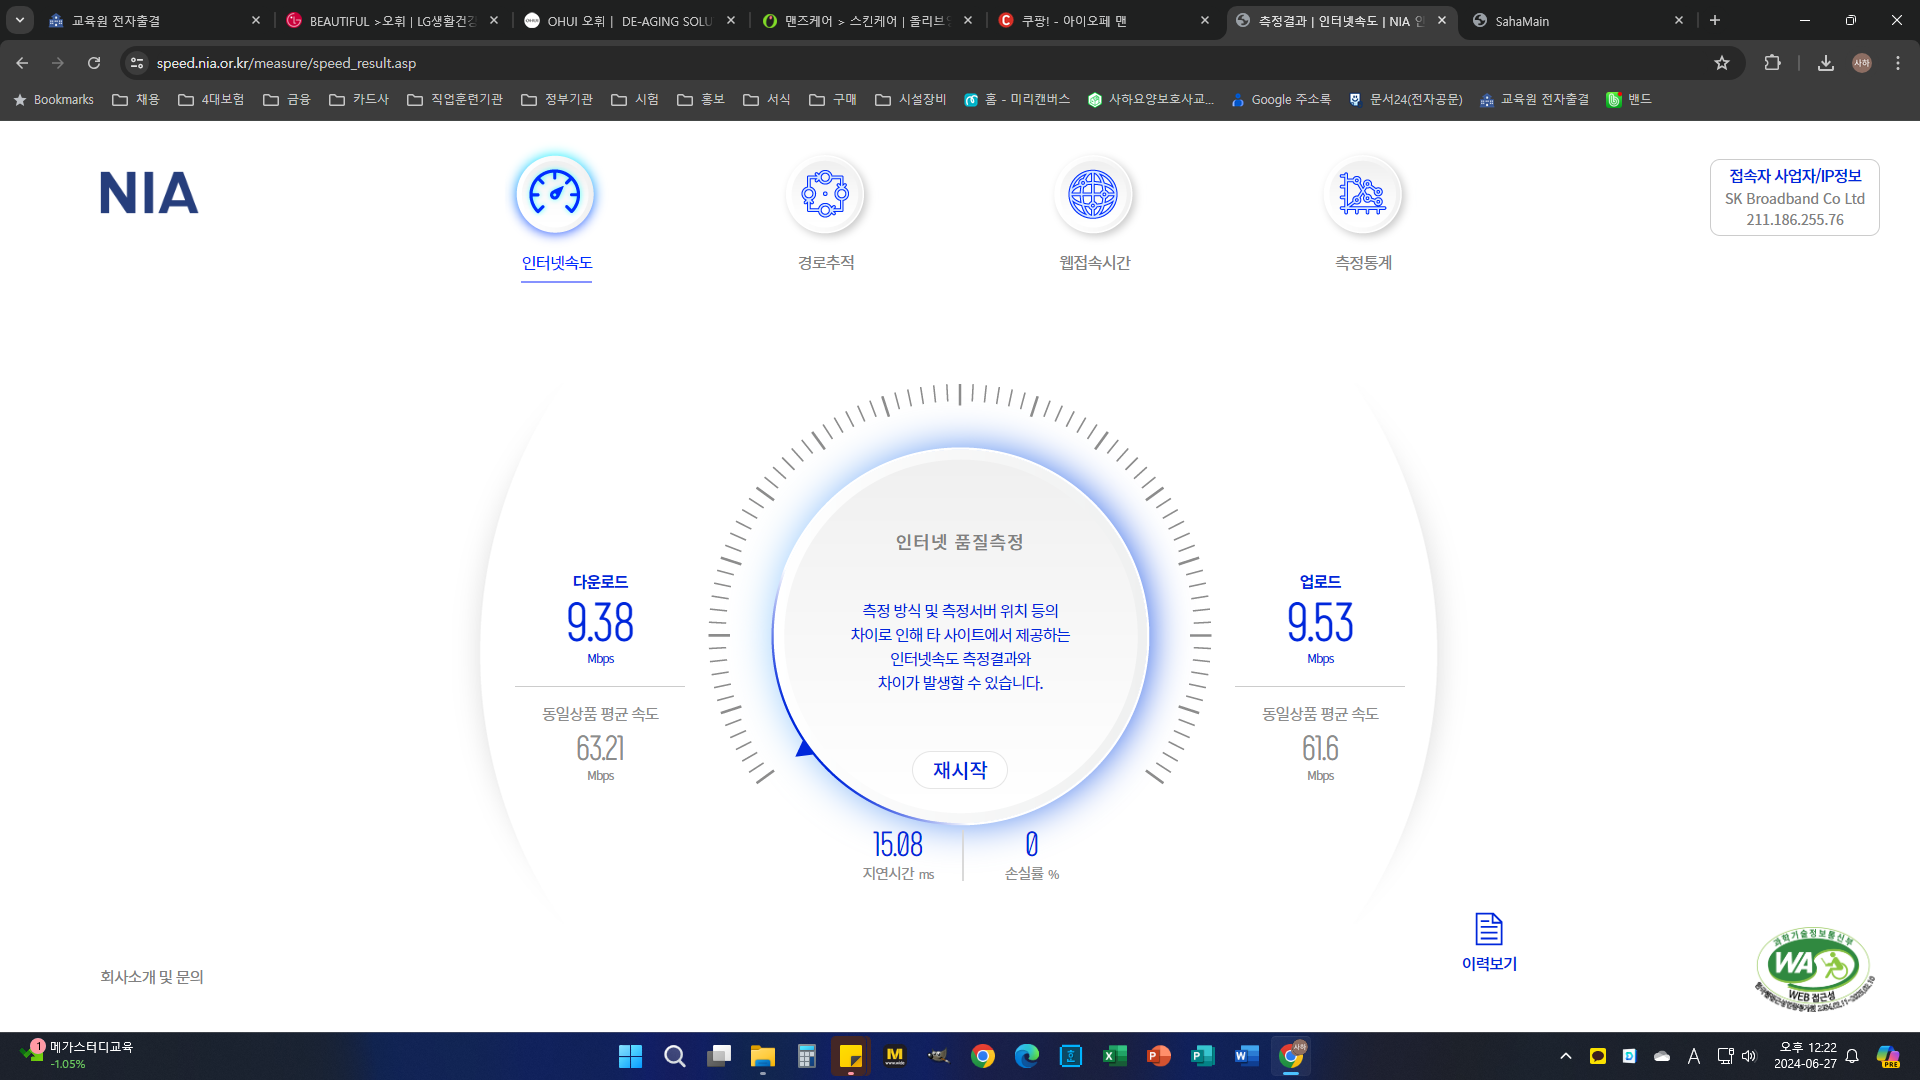The width and height of the screenshot is (1920, 1080).
Task: Bookmark this page with the star icon
Action: tap(1722, 63)
